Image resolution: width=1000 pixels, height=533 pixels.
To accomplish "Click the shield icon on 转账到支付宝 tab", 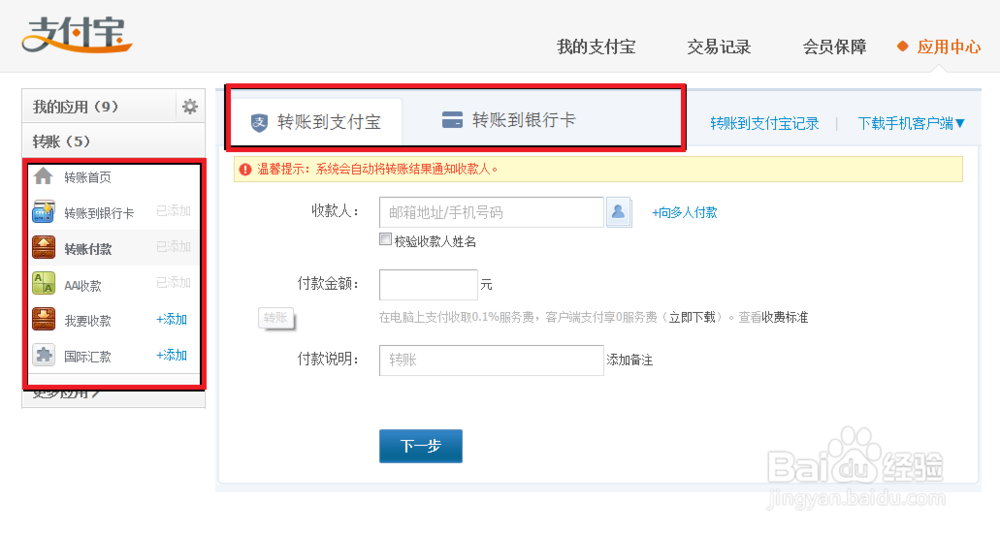I will (x=259, y=122).
